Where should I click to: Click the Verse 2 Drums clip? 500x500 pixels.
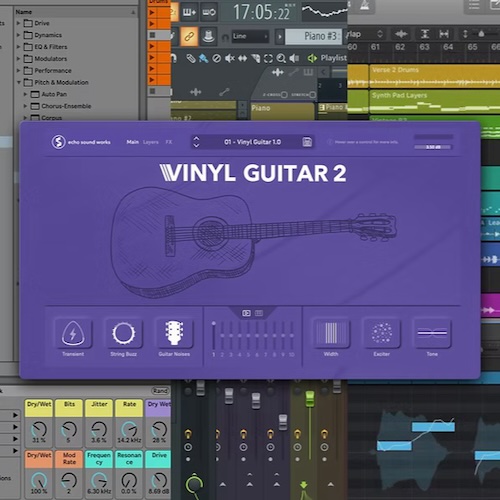434,76
